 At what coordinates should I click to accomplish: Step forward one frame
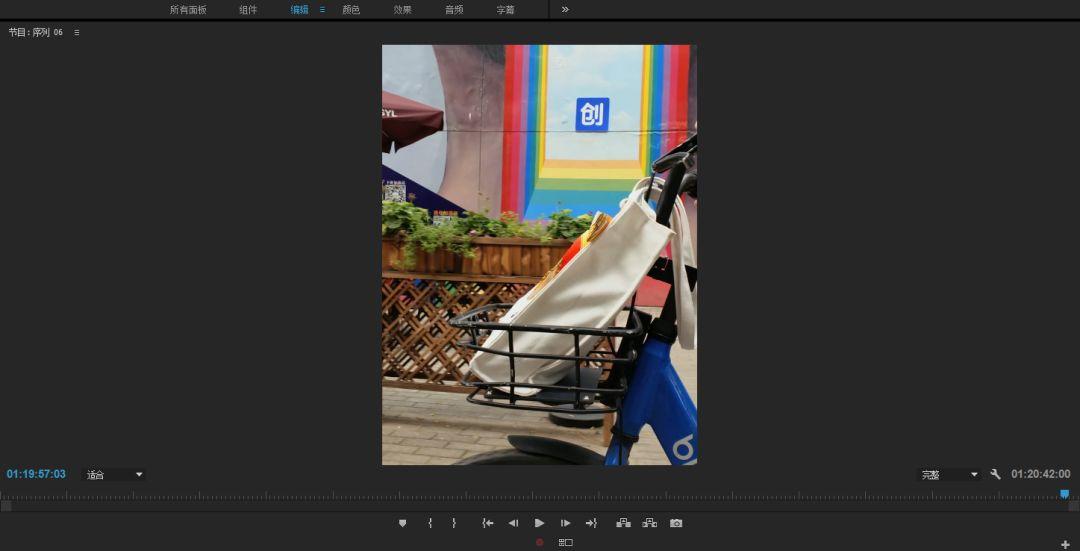(x=565, y=523)
